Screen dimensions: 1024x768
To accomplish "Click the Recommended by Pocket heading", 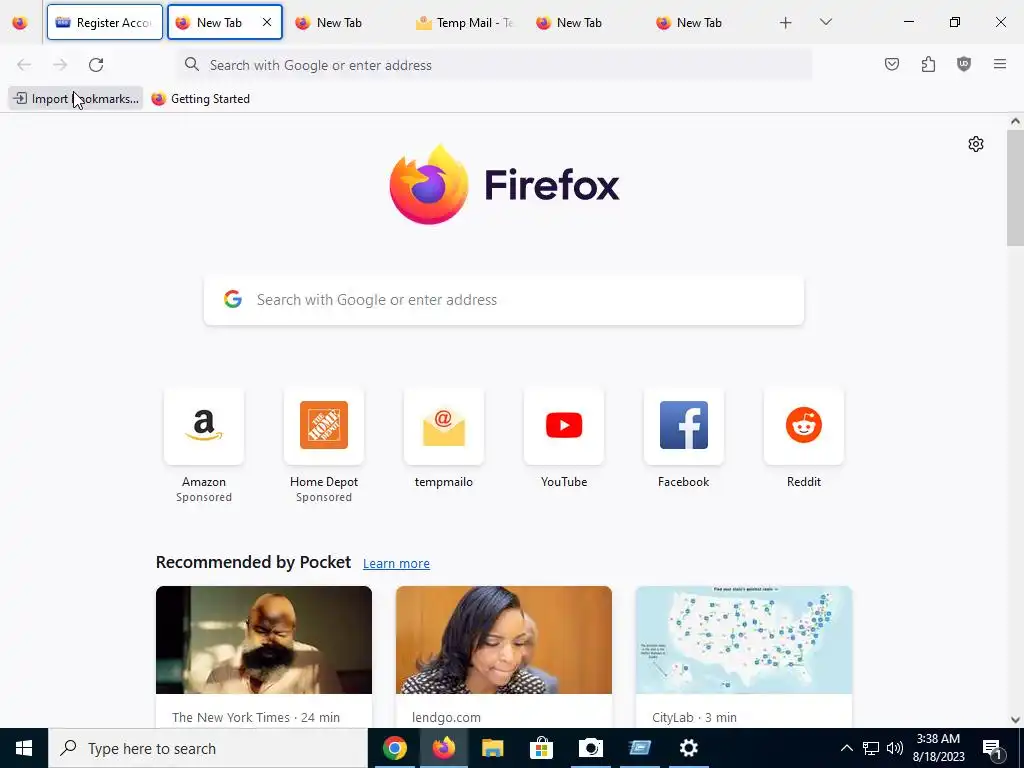I will pyautogui.click(x=253, y=562).
